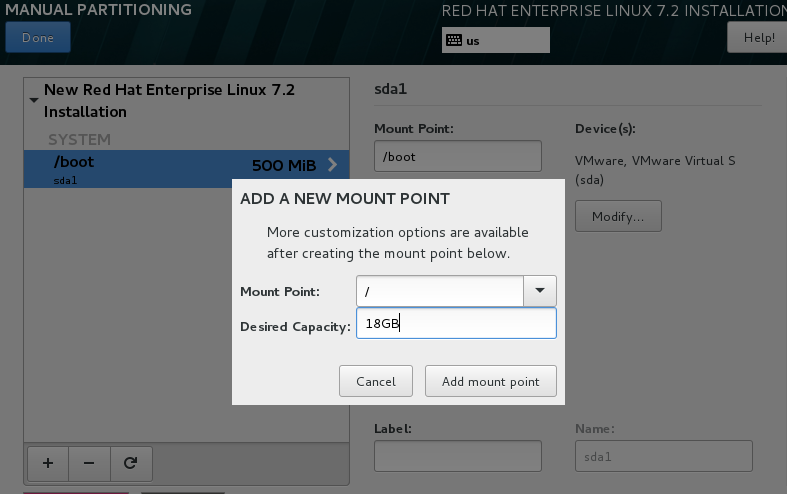Click the Done button
This screenshot has width=787, height=494.
pyautogui.click(x=38, y=38)
